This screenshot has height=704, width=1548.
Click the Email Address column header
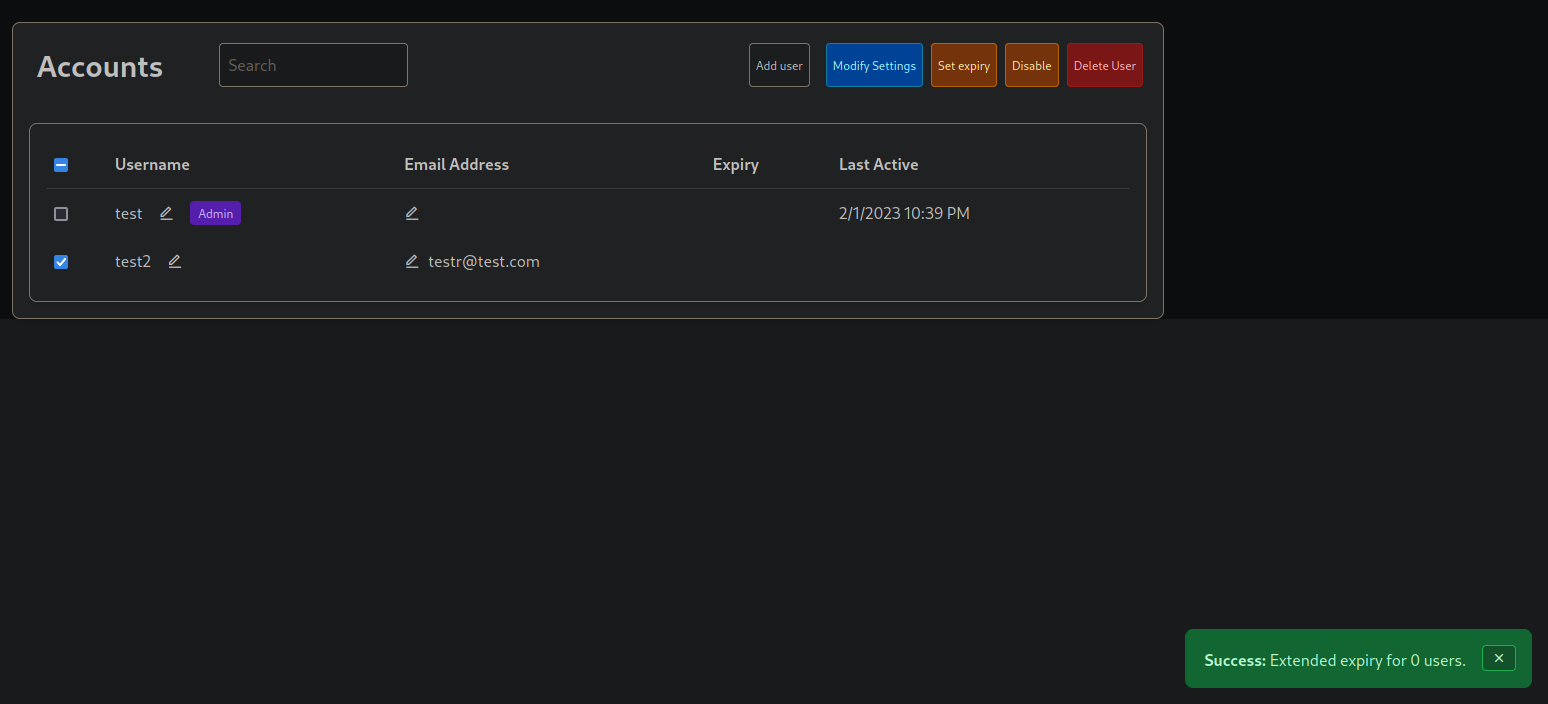click(456, 164)
